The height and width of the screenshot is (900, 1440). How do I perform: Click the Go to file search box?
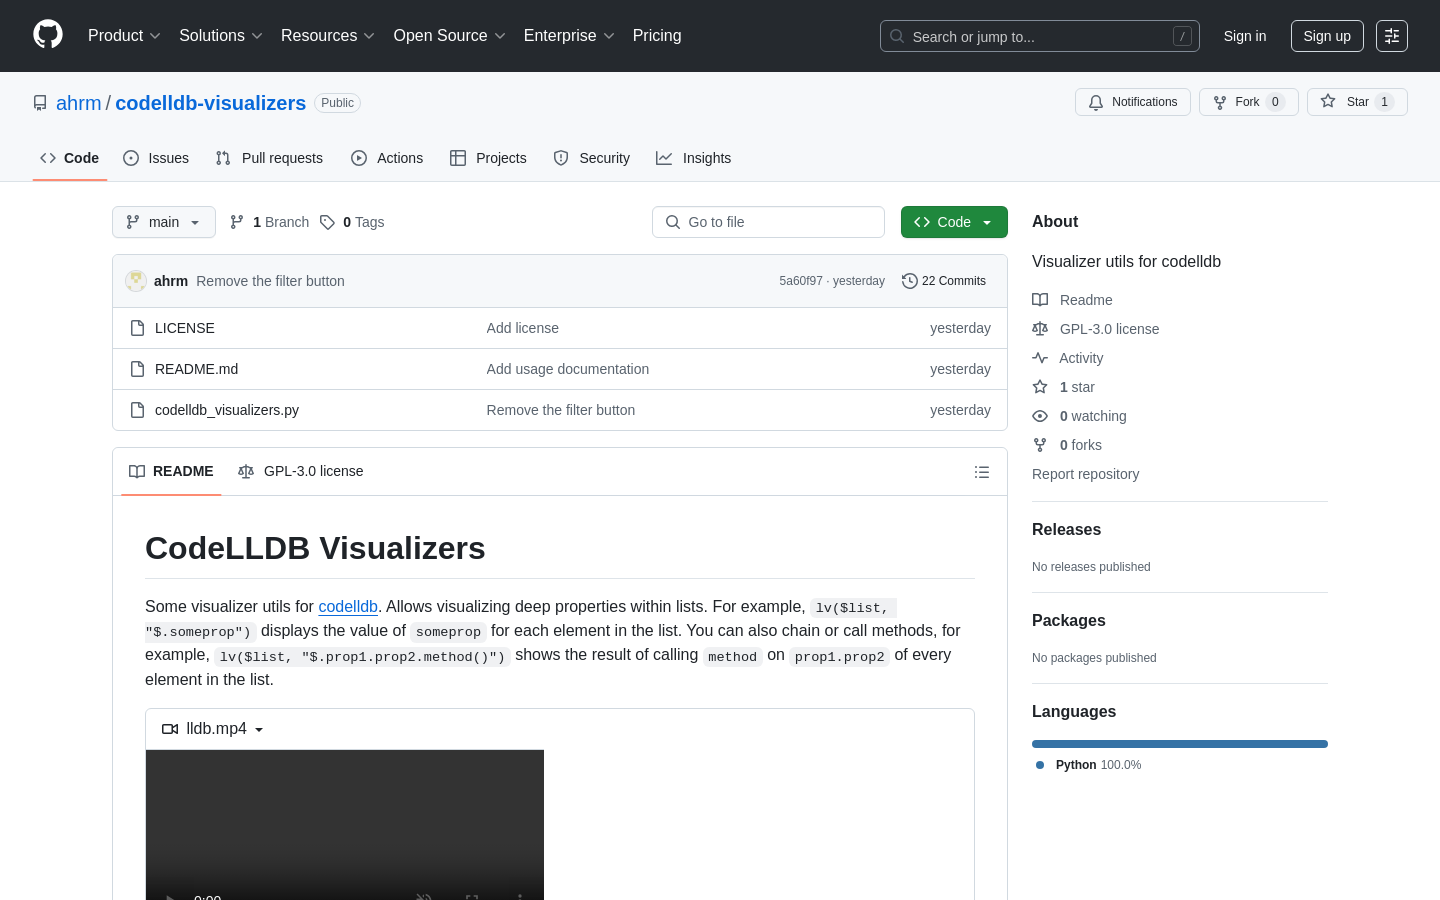[x=768, y=222]
